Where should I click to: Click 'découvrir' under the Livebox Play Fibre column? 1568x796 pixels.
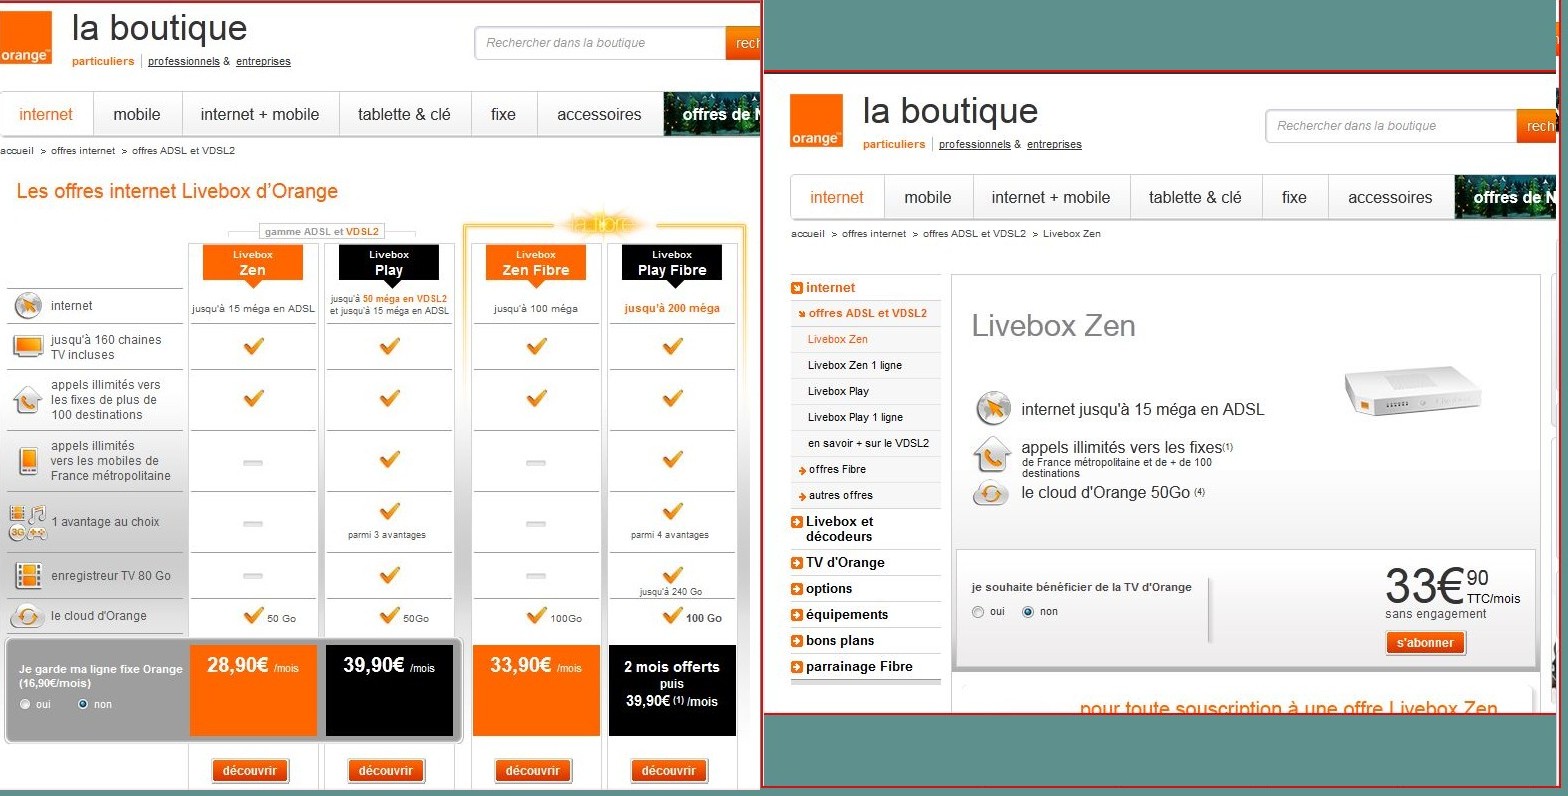pyautogui.click(x=669, y=771)
